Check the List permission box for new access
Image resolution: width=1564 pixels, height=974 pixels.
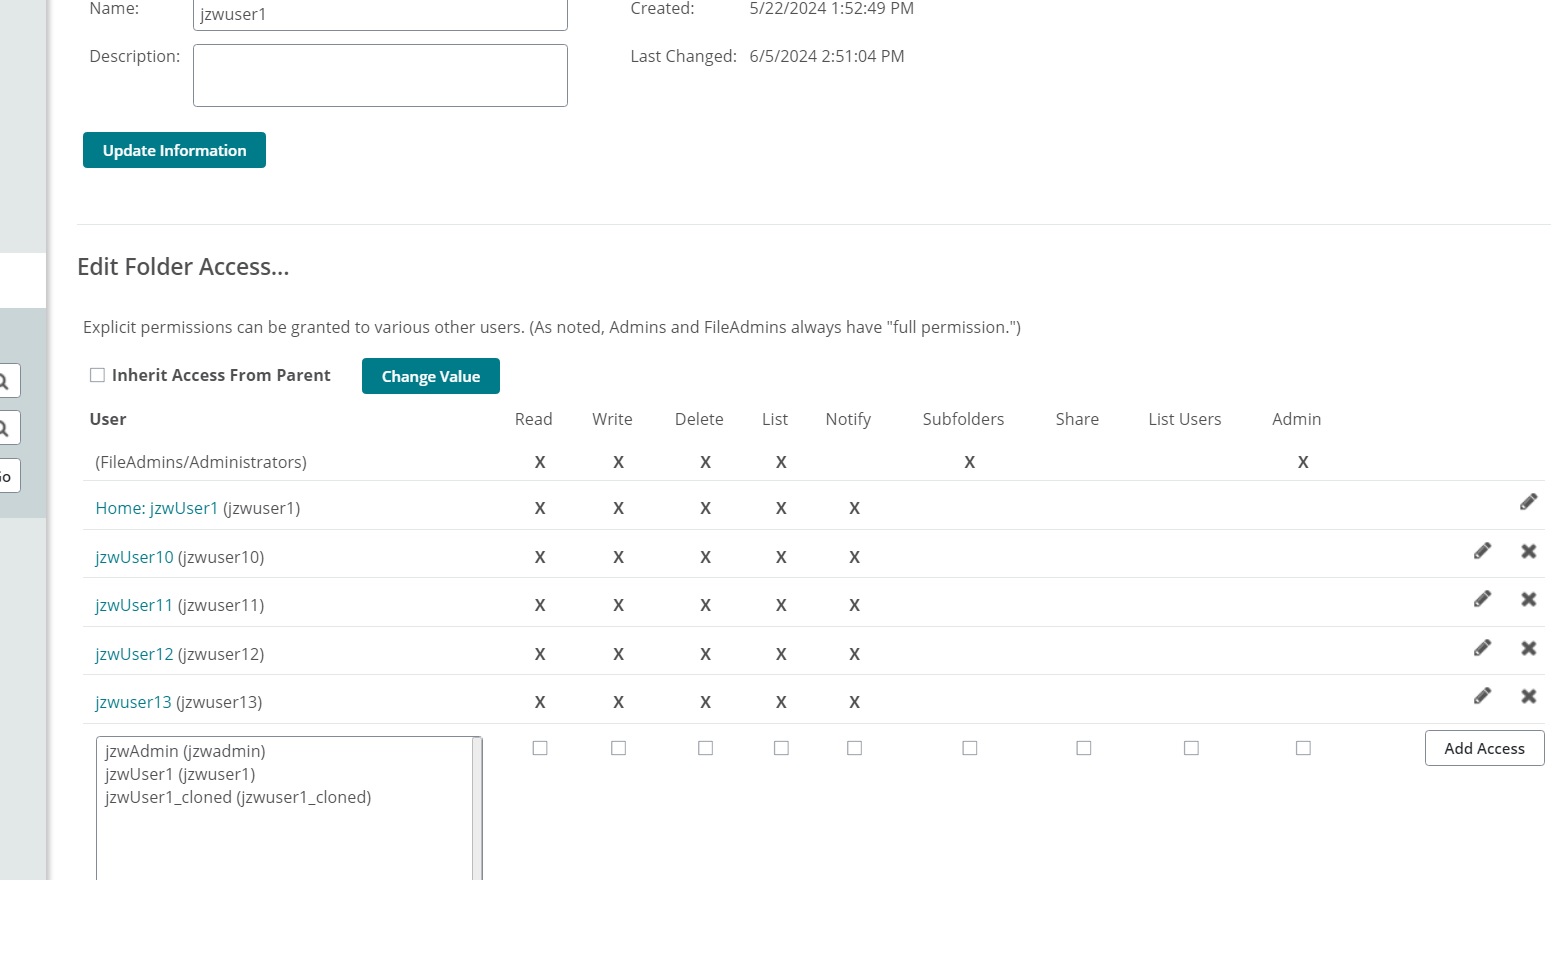coord(781,748)
